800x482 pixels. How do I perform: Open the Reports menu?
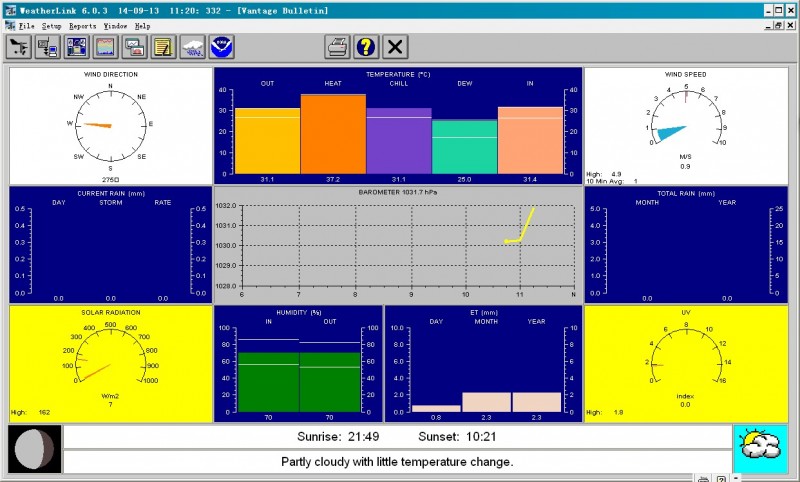click(82, 26)
